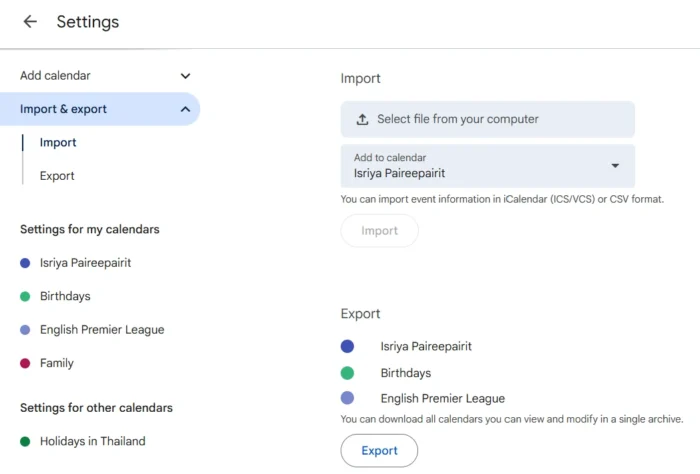Open Birthdays calendar settings in sidebar

click(x=65, y=296)
